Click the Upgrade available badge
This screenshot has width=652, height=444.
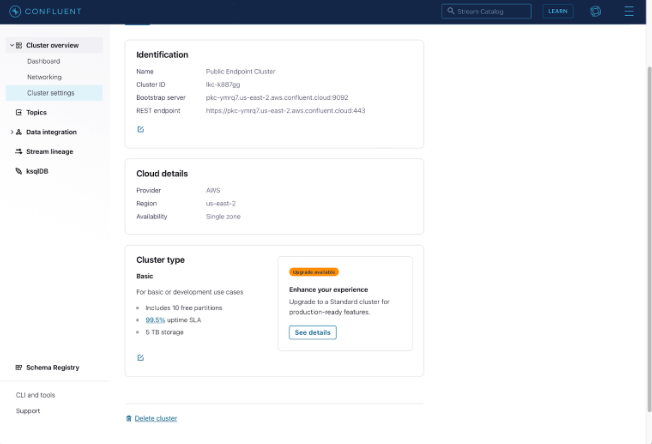tap(314, 272)
